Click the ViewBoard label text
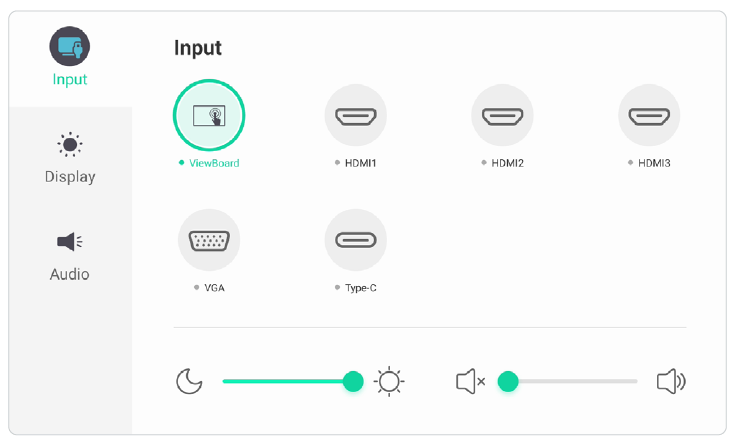Screen dimensions: 740x448 pos(214,163)
